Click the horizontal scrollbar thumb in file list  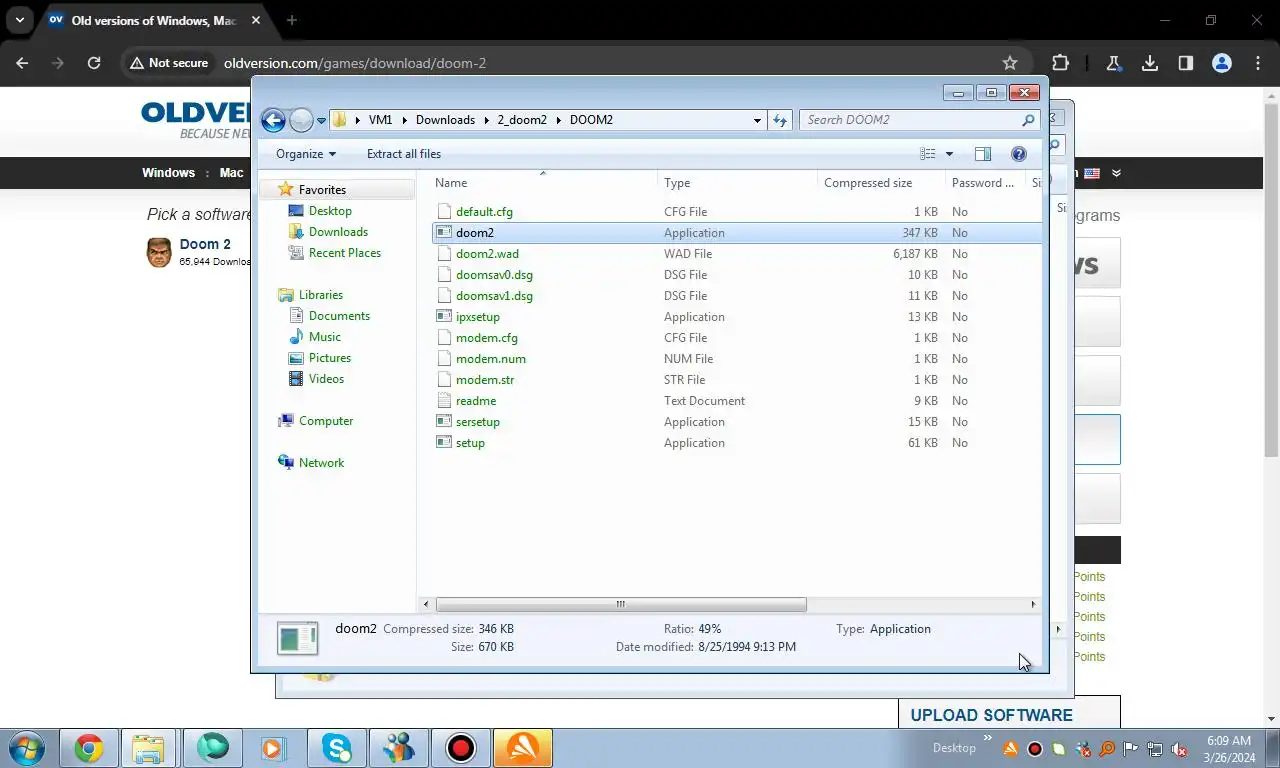(x=621, y=604)
